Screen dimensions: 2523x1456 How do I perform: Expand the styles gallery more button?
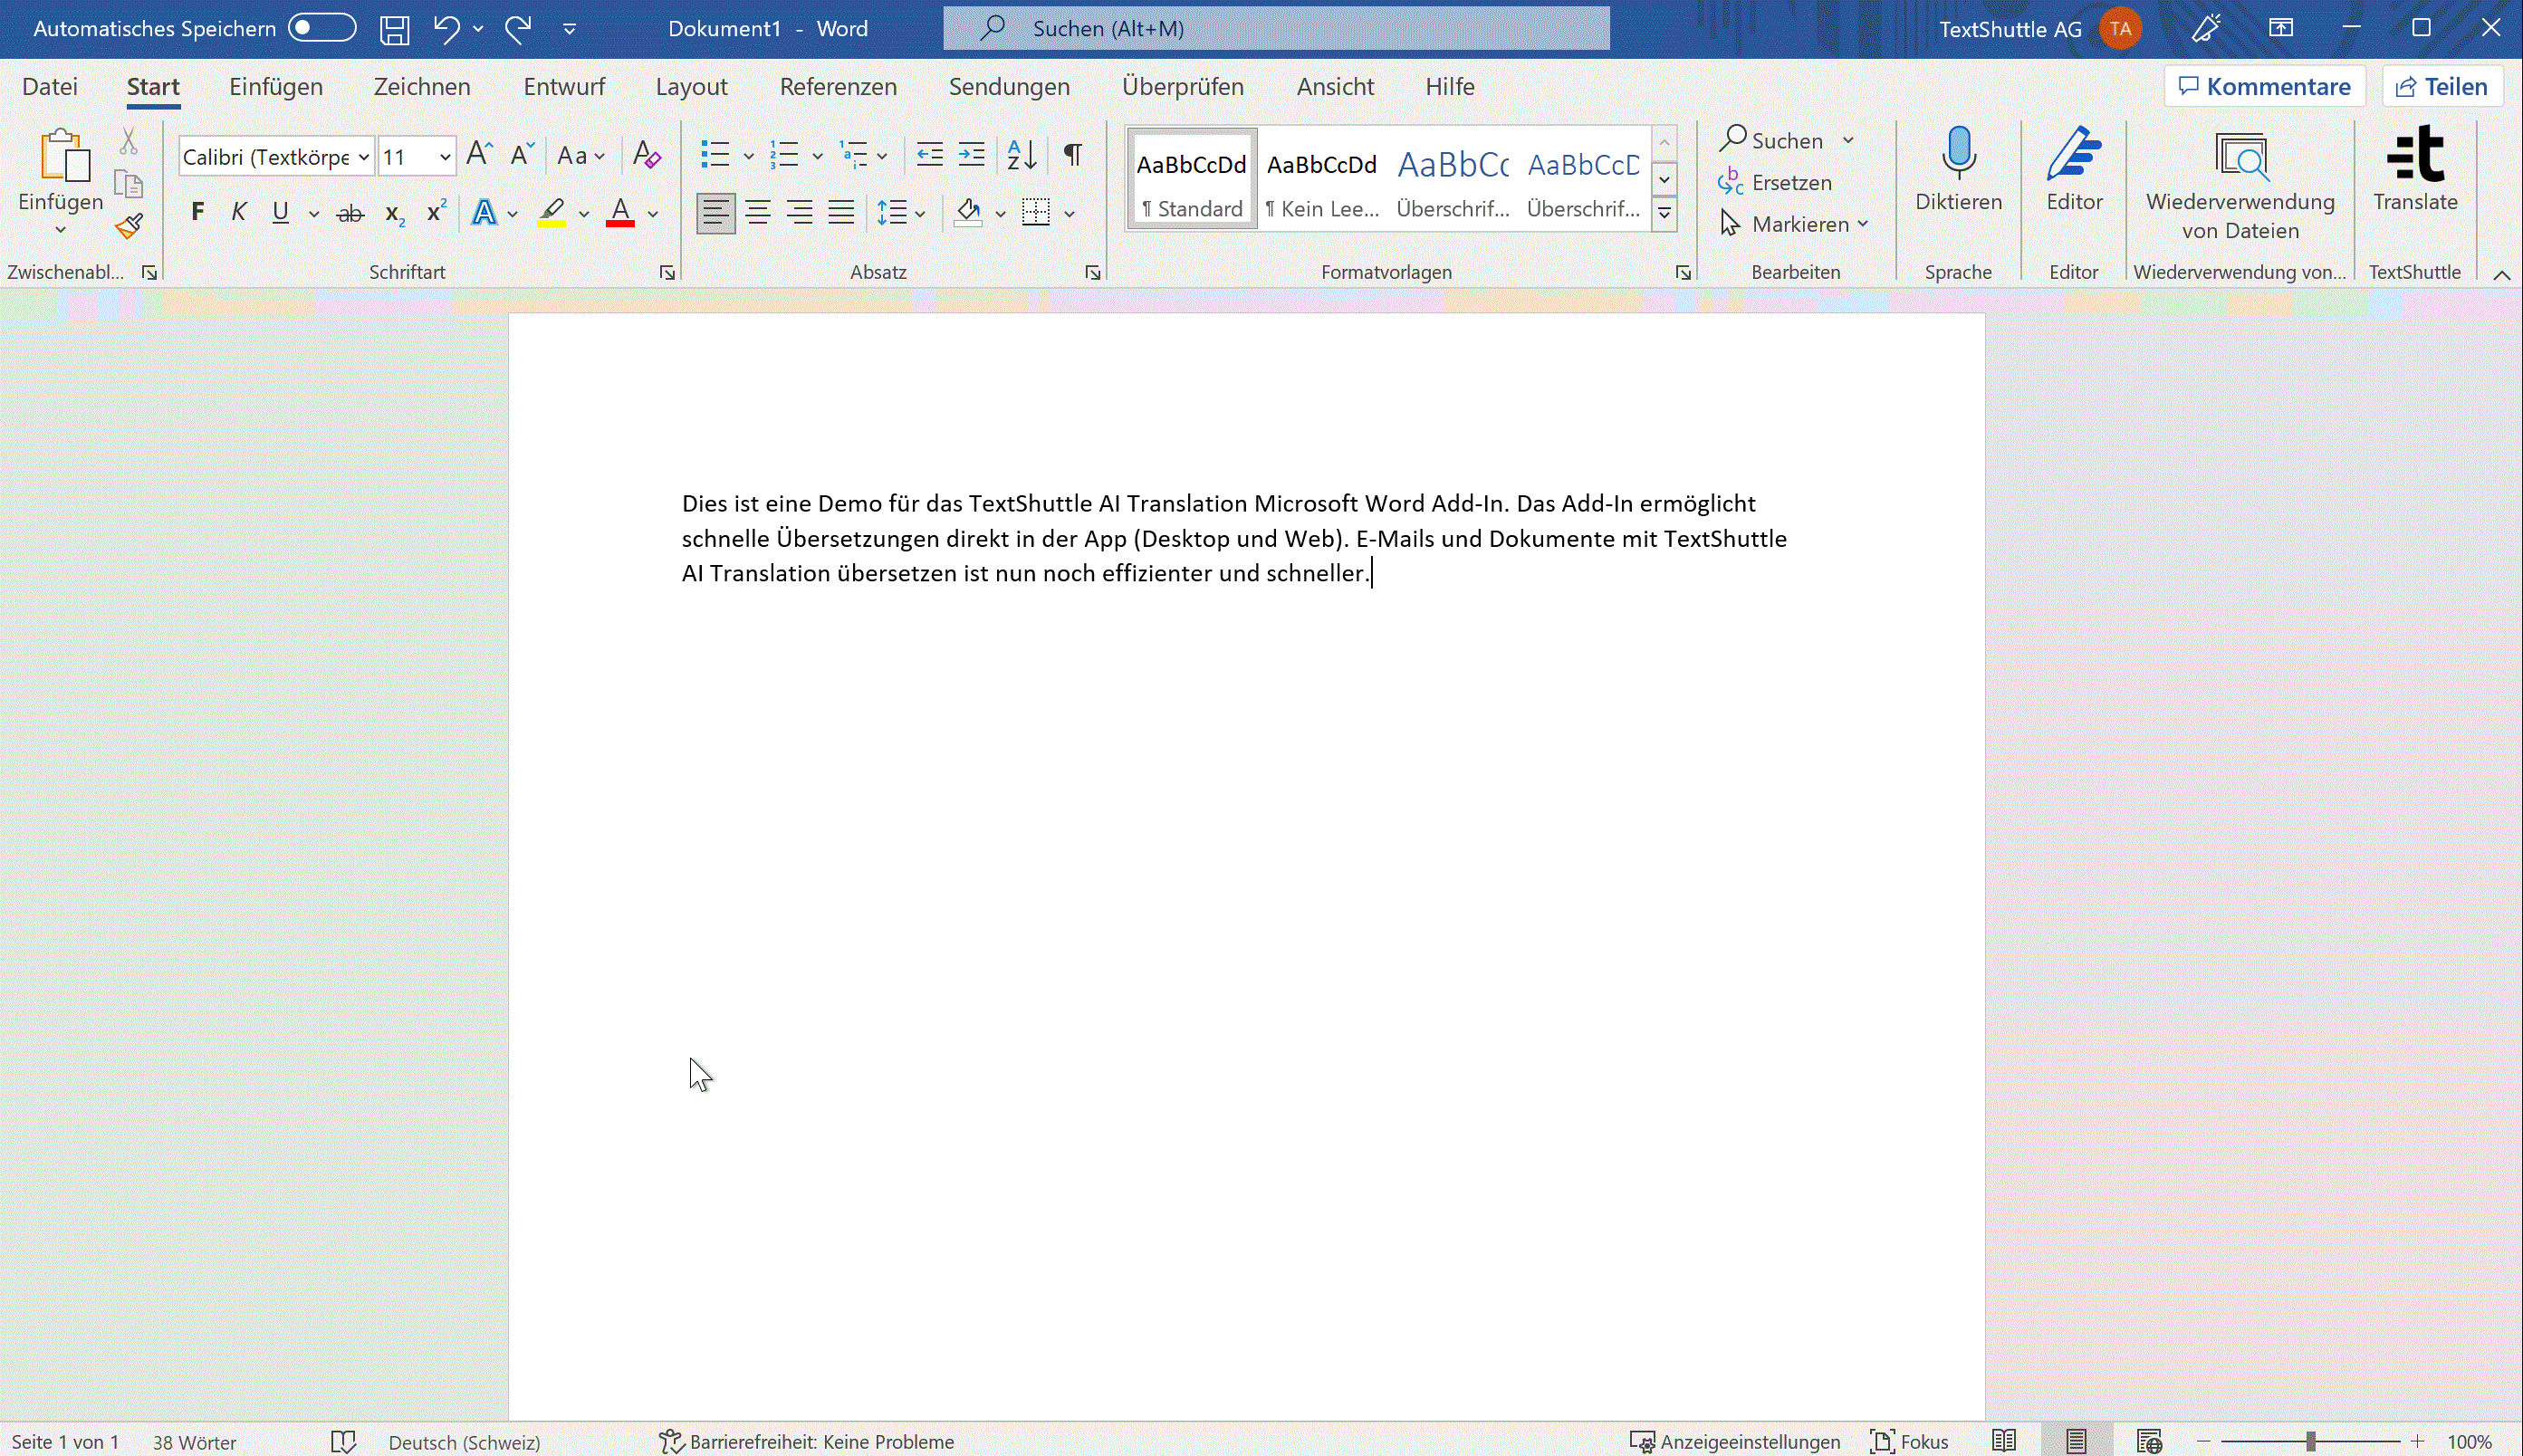[1664, 214]
